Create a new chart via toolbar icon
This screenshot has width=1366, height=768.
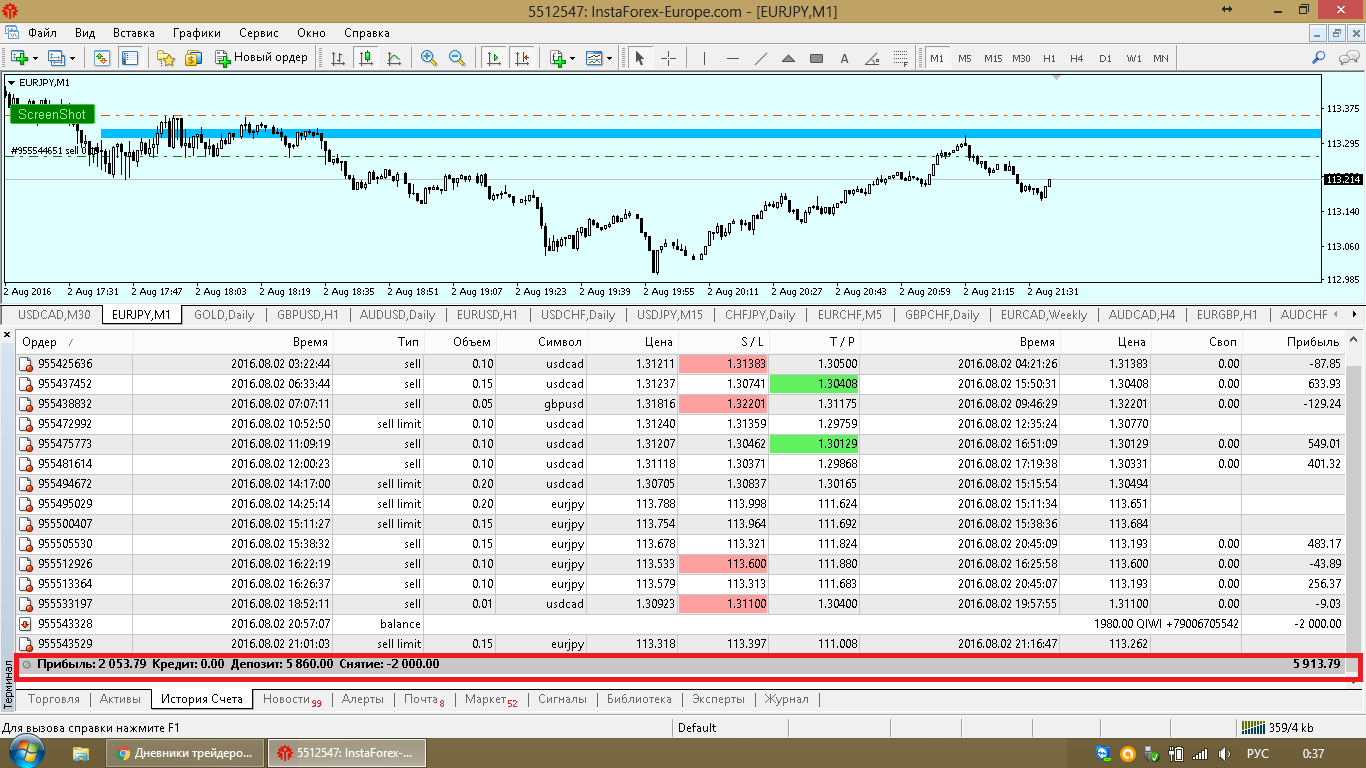click(x=19, y=58)
